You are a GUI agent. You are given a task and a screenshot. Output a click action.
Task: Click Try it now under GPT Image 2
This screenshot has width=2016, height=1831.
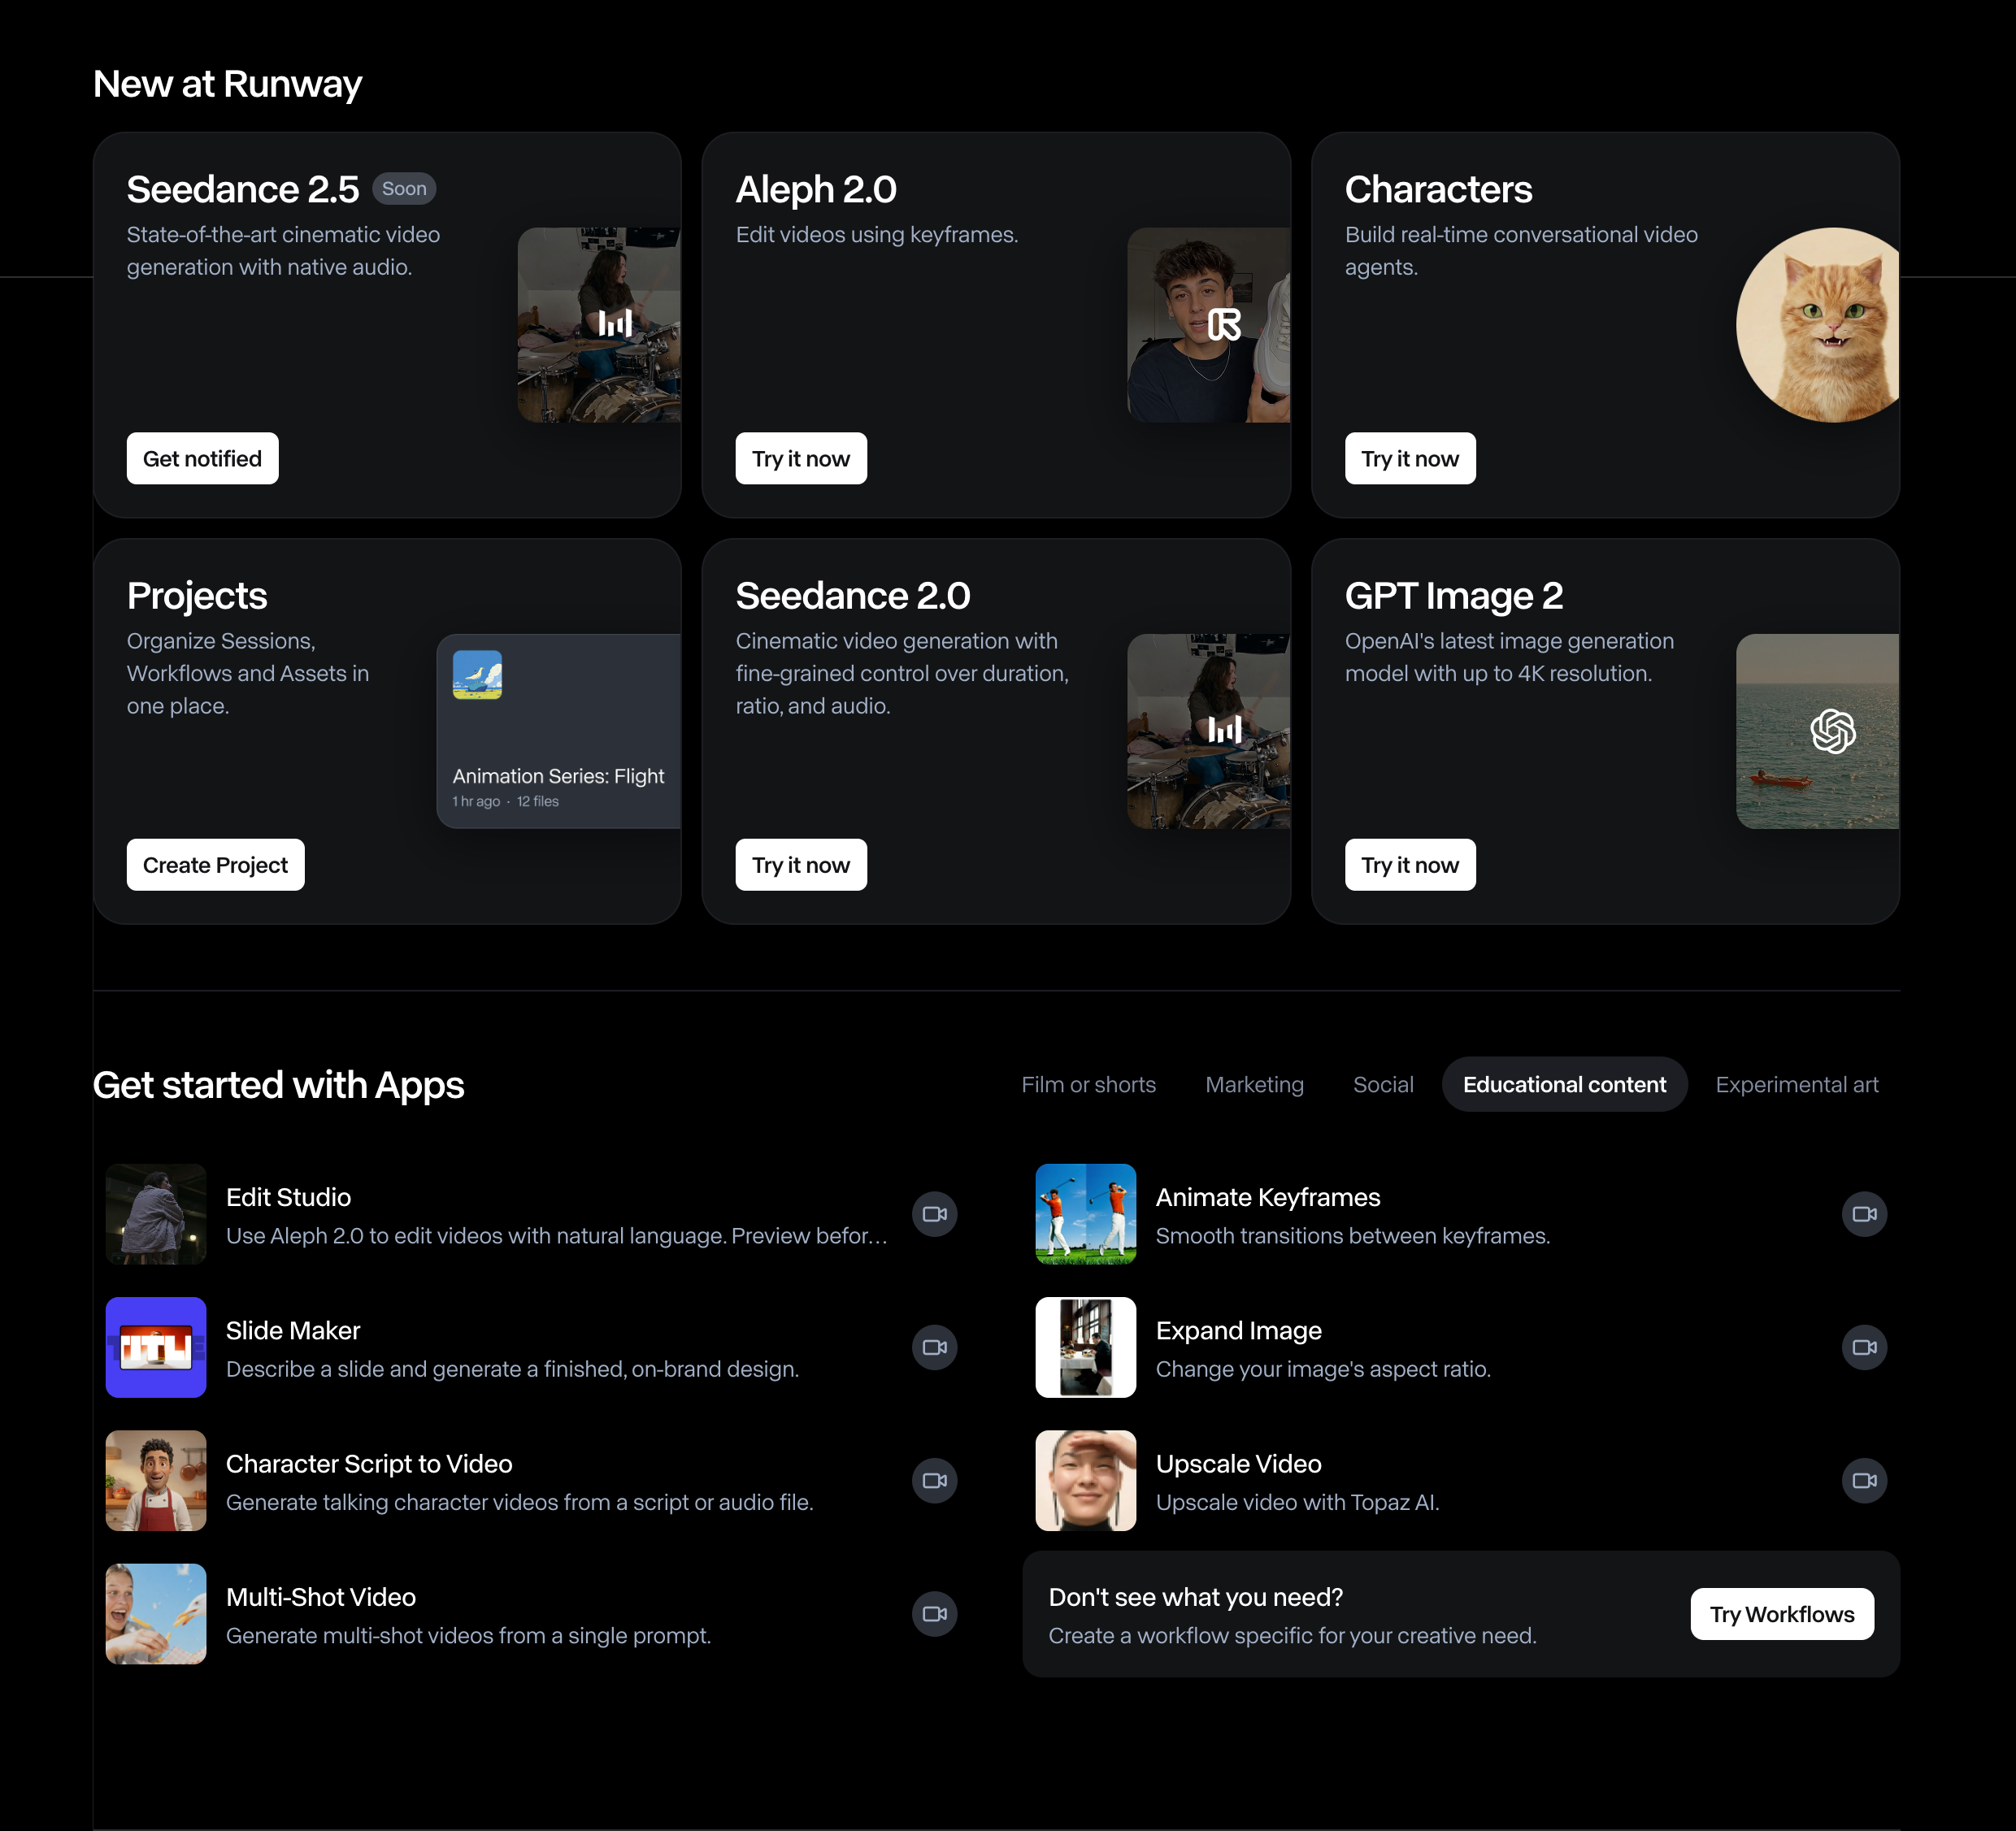[x=1410, y=865]
